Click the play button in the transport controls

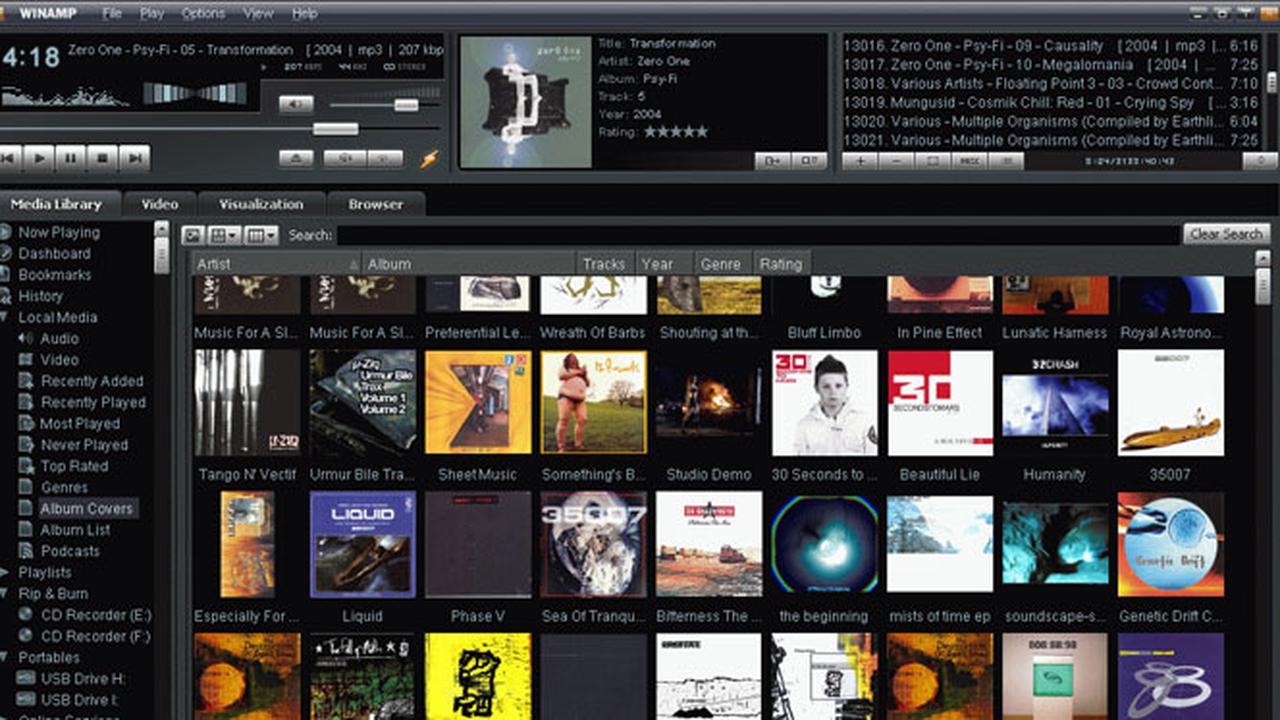[x=40, y=157]
